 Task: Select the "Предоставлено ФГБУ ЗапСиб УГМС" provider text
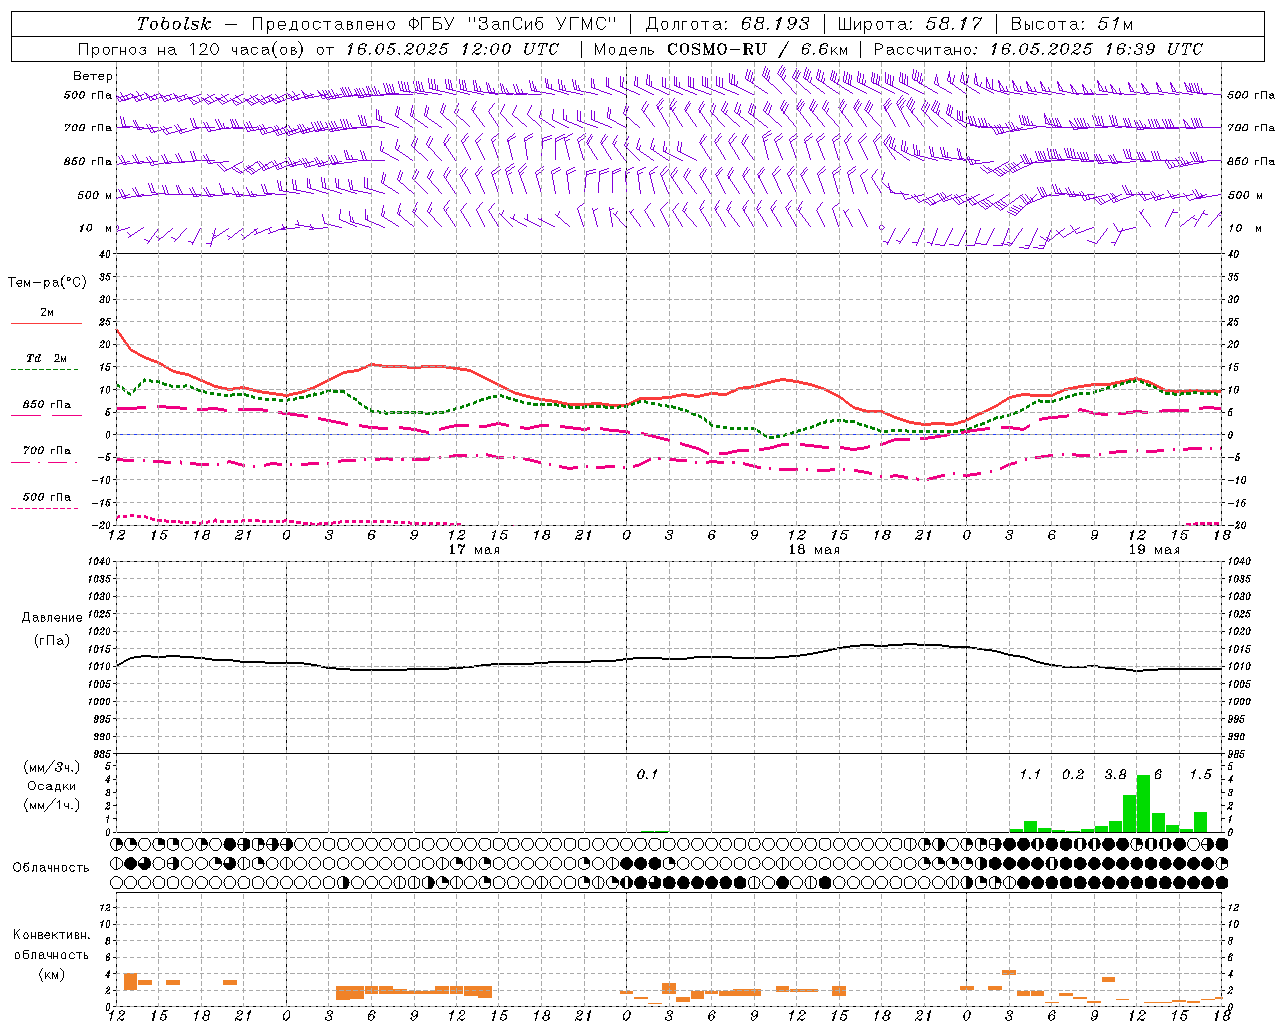pyautogui.click(x=436, y=24)
